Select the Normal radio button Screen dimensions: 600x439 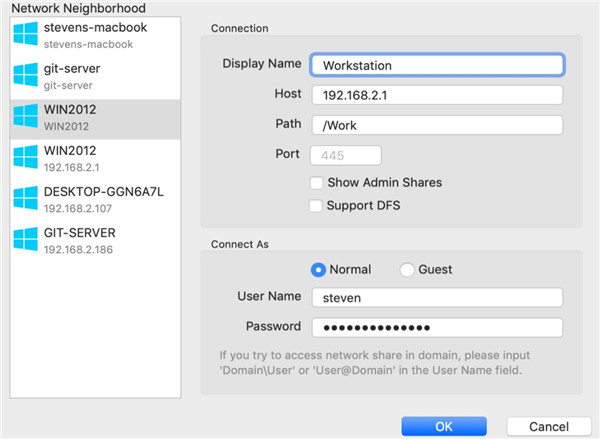coord(319,269)
